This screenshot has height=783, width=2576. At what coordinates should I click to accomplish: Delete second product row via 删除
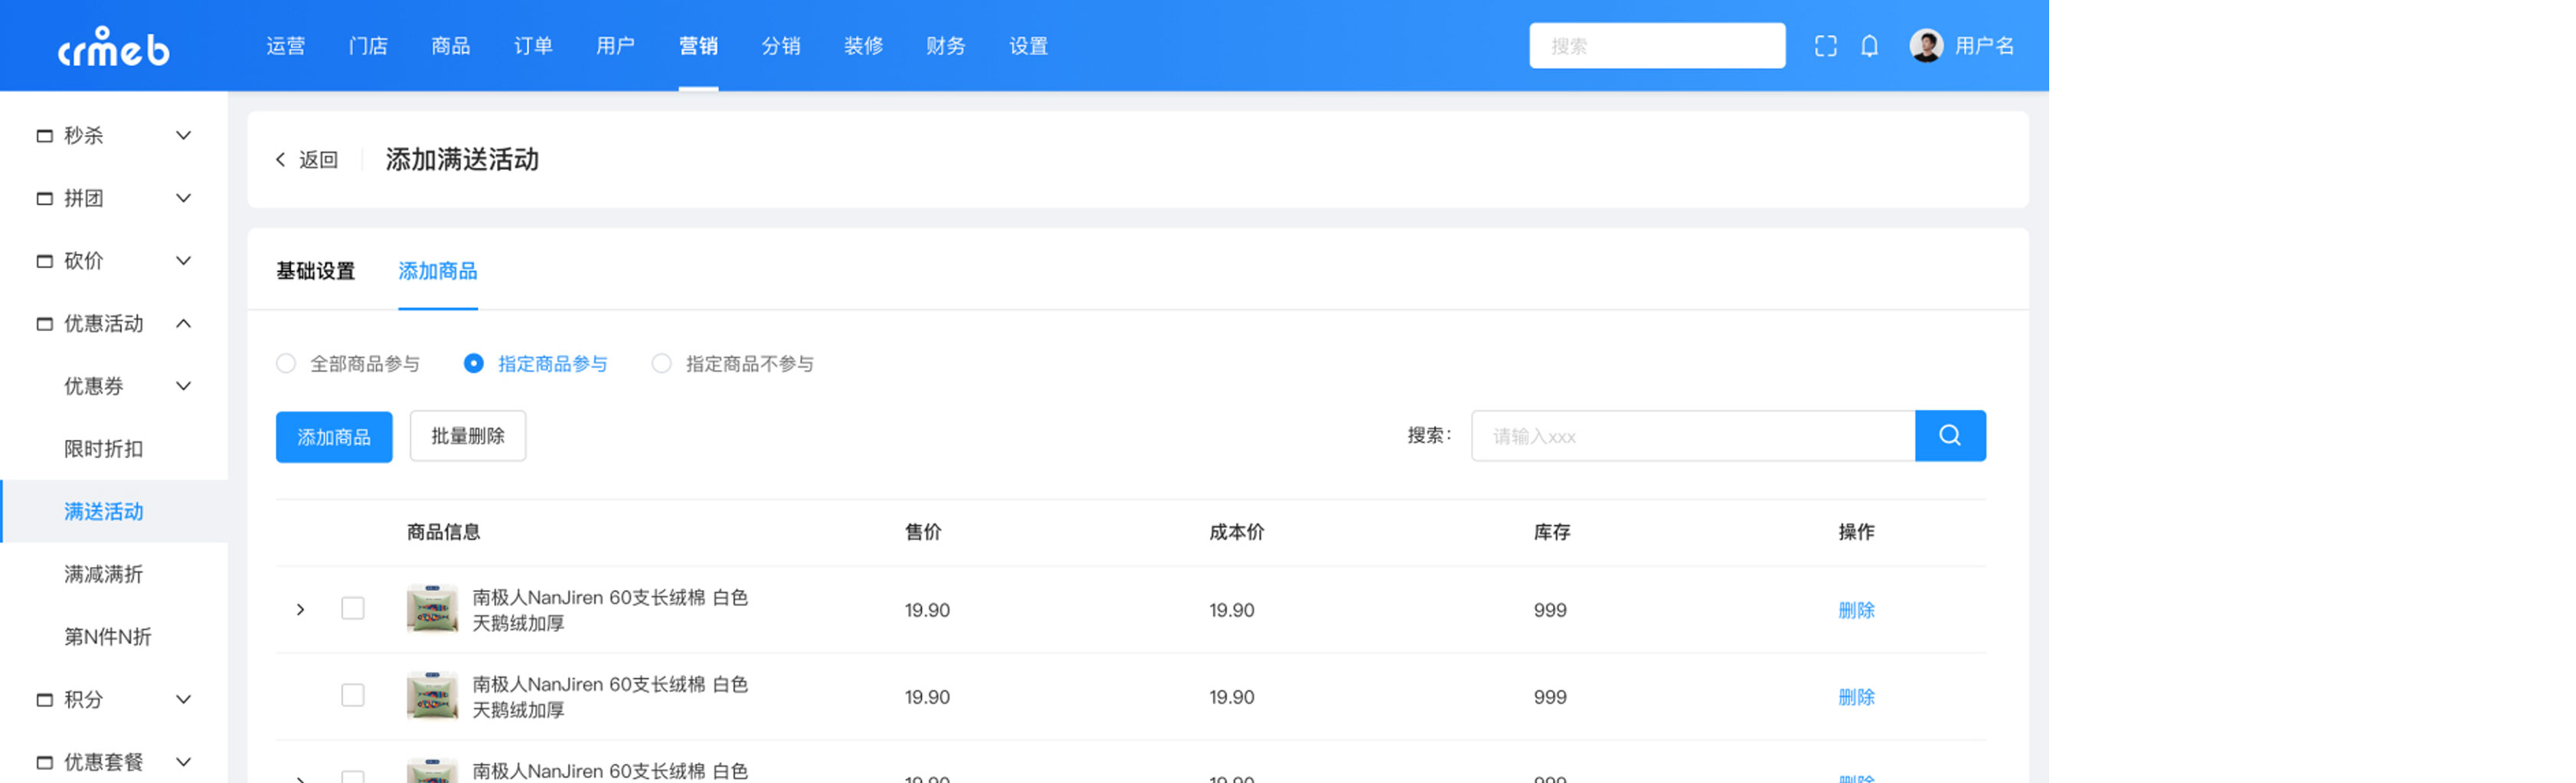(x=1856, y=697)
